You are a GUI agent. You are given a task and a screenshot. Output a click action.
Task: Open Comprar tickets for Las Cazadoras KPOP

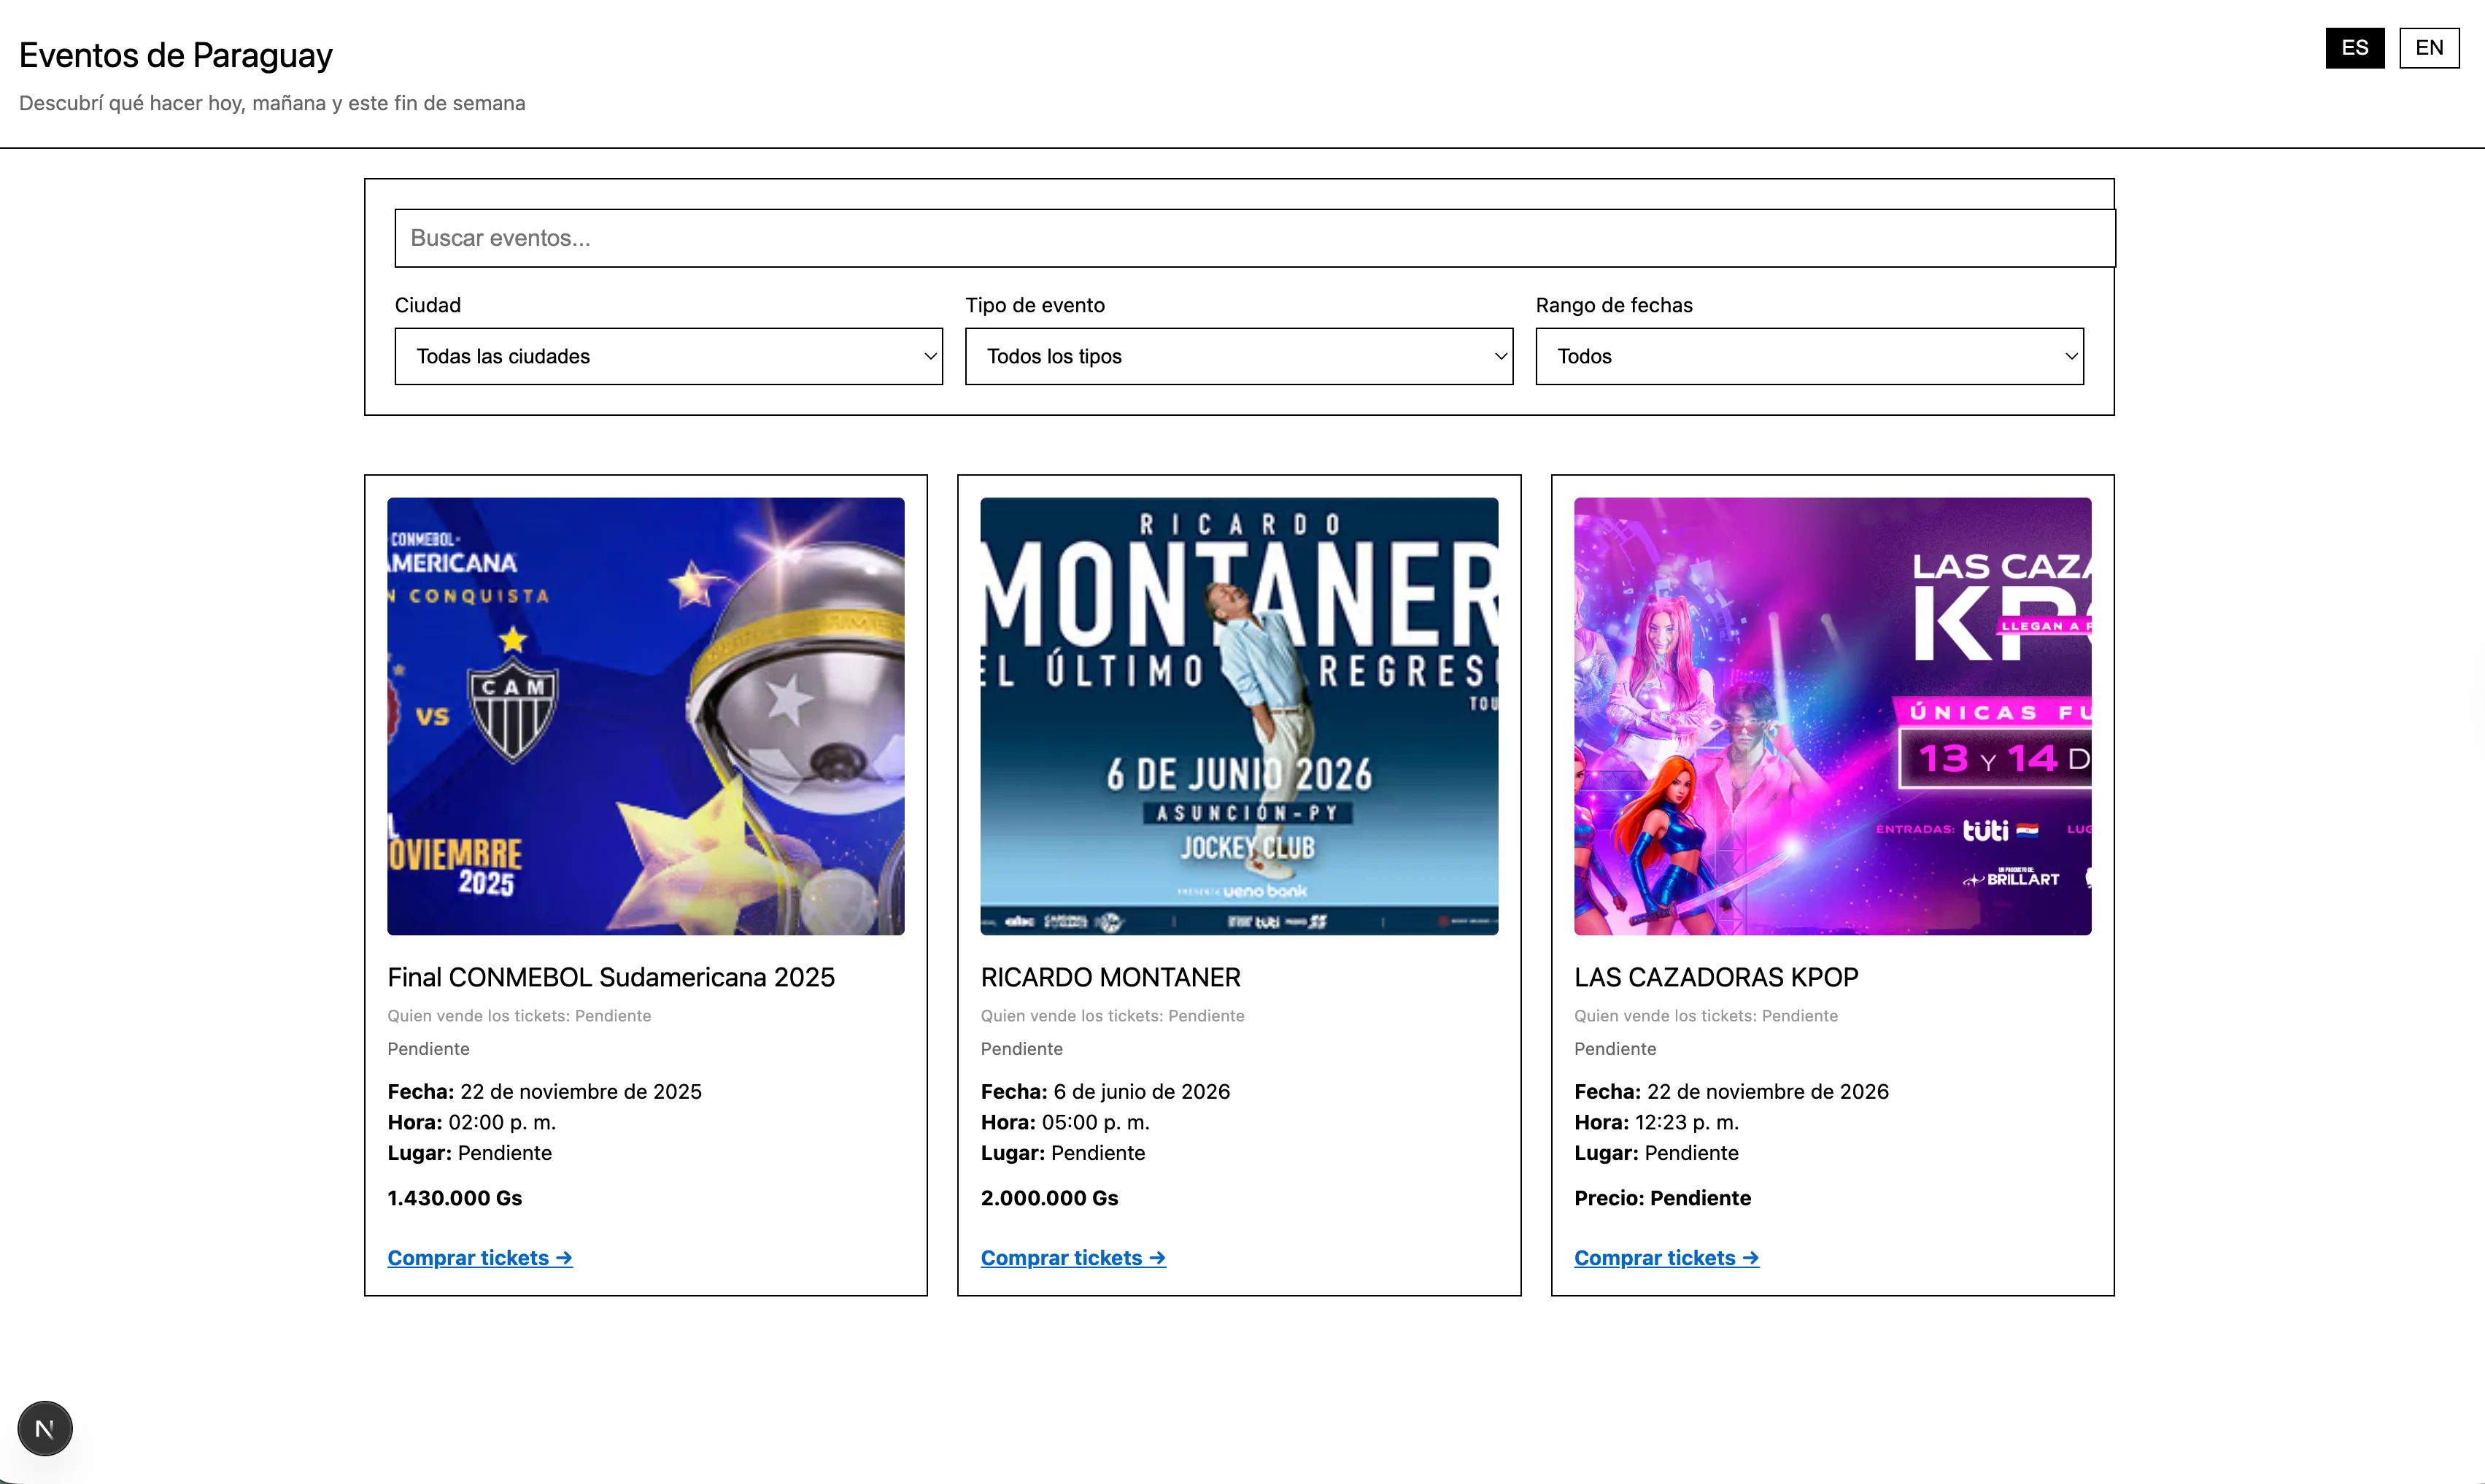[1665, 1258]
